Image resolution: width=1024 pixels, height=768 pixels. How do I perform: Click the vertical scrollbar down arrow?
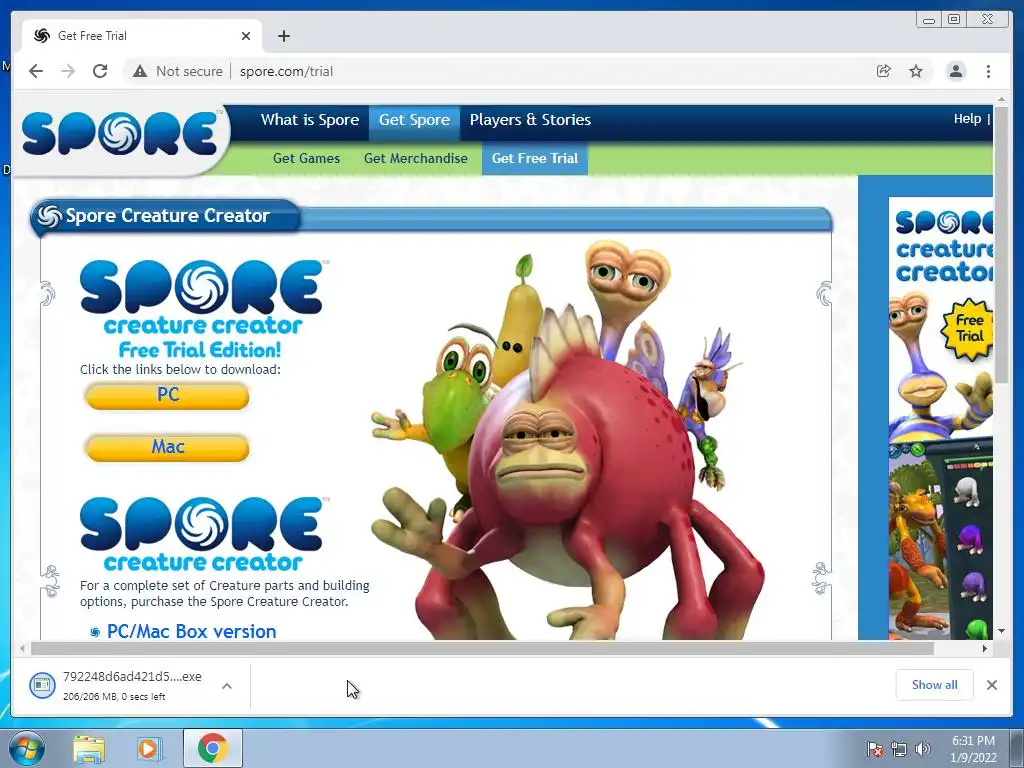[x=1002, y=631]
